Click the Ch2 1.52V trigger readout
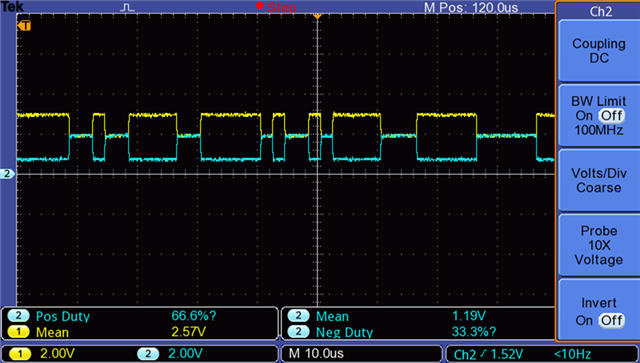Viewport: 640px width, 363px height. (488, 354)
